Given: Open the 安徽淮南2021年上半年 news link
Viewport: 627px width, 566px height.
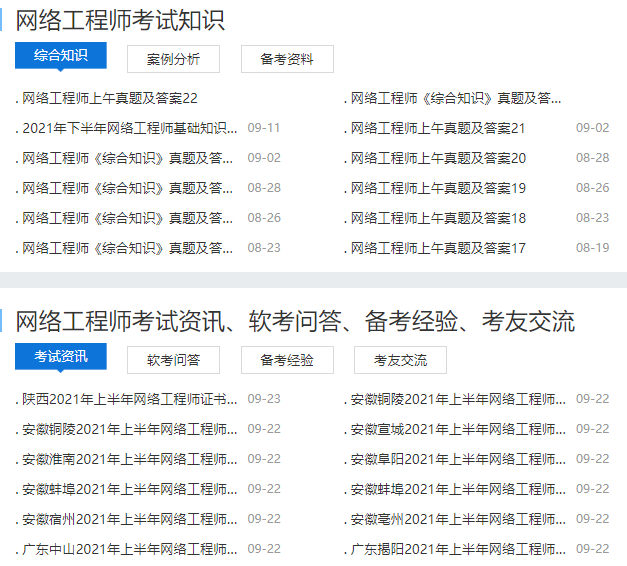Looking at the screenshot, I should click(x=130, y=459).
